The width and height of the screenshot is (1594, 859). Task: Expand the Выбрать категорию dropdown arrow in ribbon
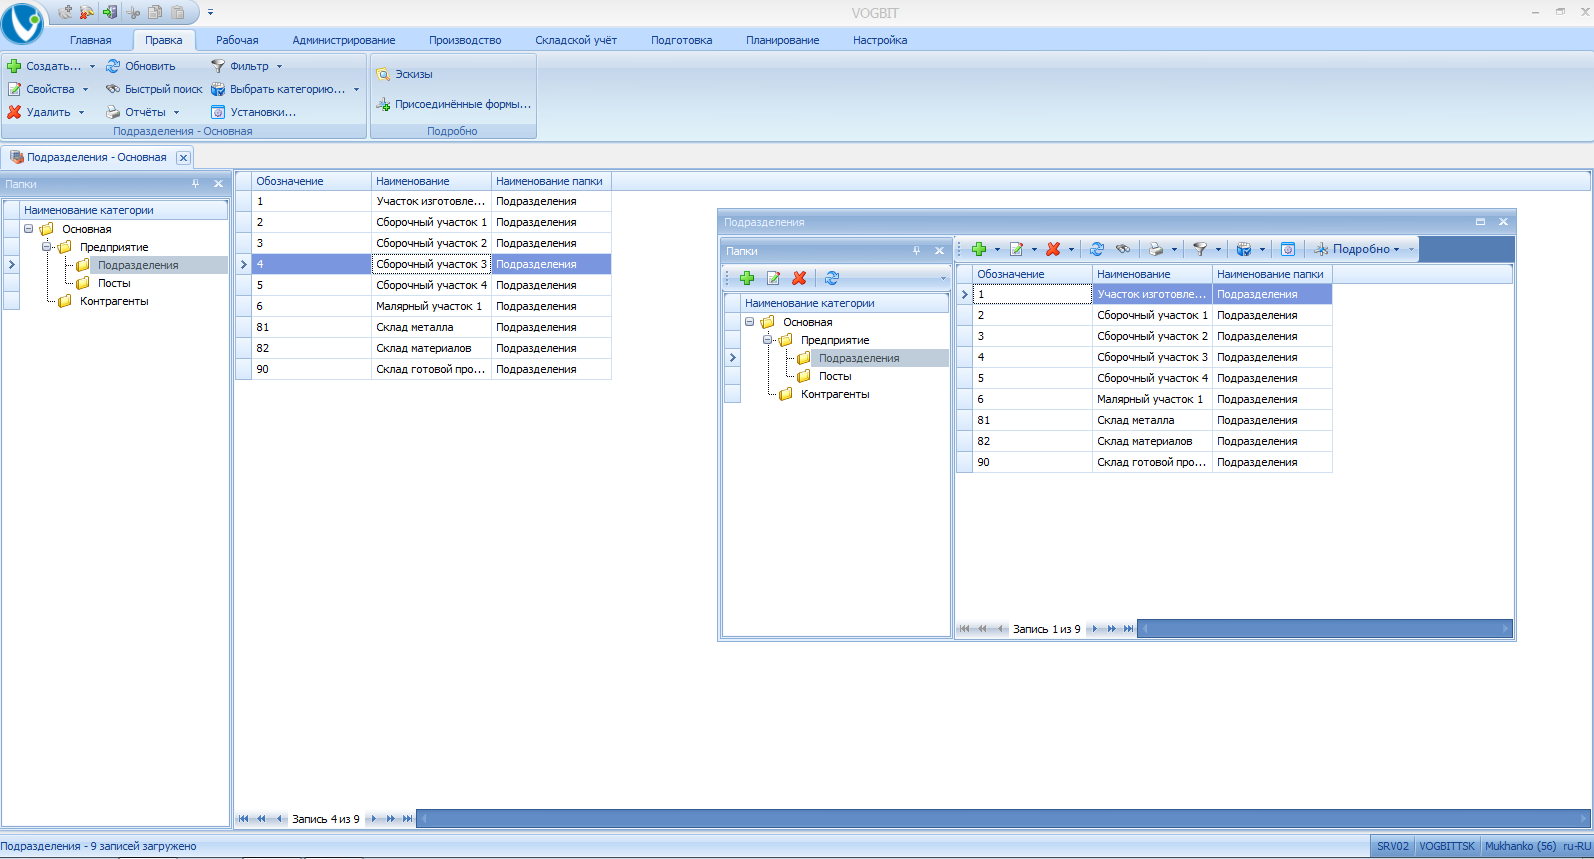coord(356,90)
